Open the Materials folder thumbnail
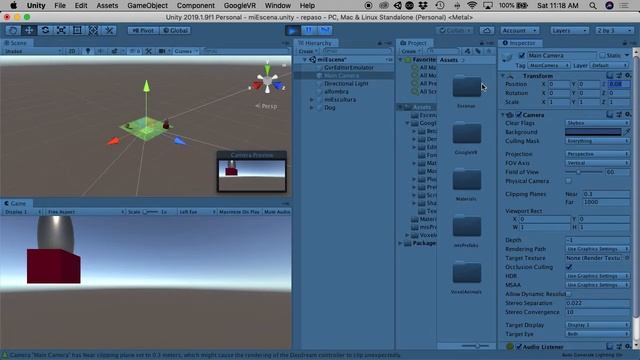The height and width of the screenshot is (360, 640). 467,179
